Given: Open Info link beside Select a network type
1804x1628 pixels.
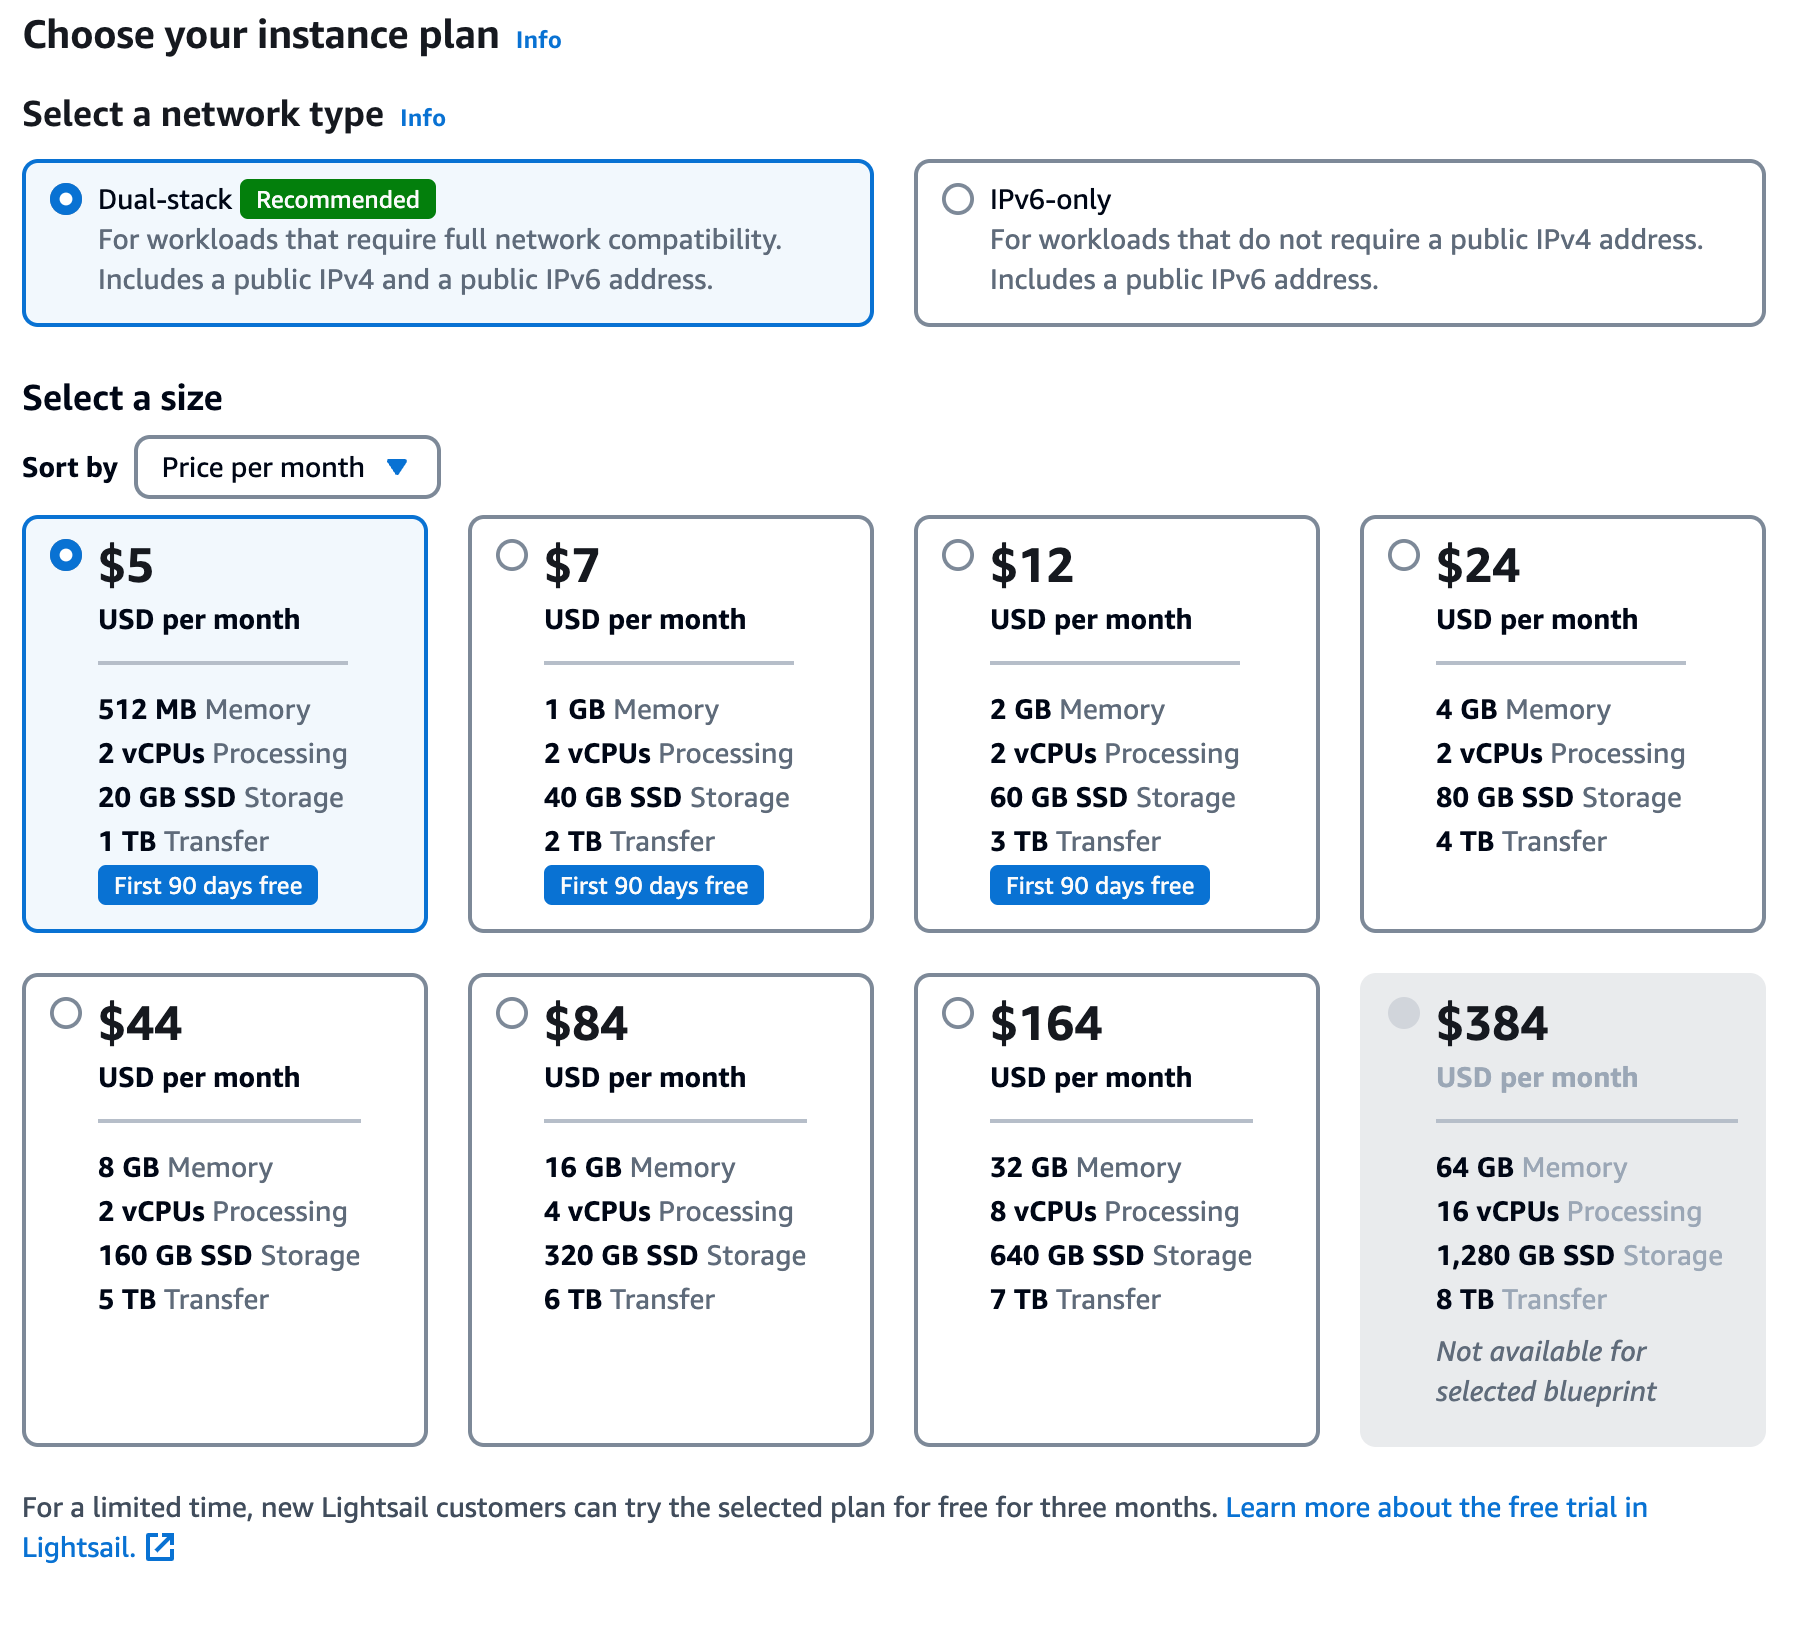Looking at the screenshot, I should [x=422, y=118].
